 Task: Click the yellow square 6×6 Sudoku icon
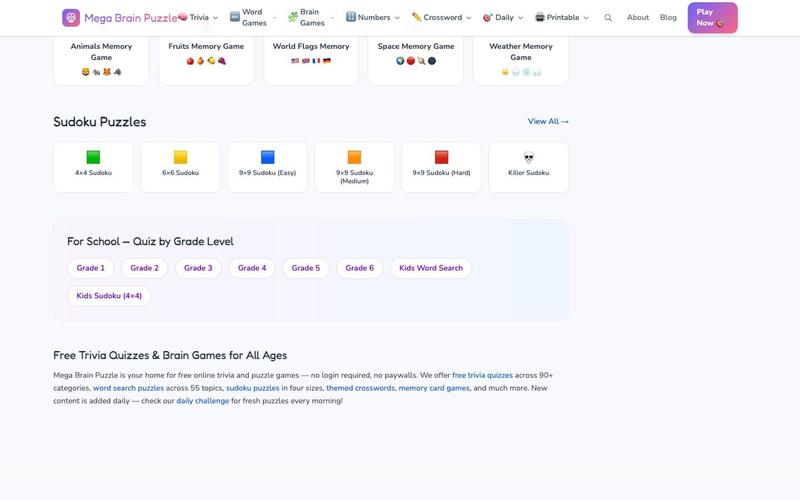[181, 157]
